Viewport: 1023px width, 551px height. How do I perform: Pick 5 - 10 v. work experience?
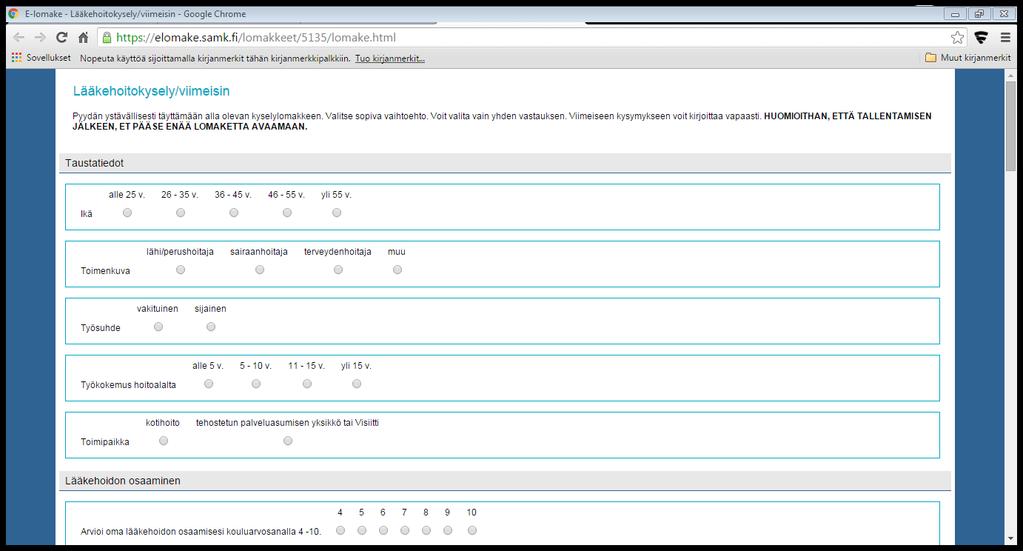point(256,383)
